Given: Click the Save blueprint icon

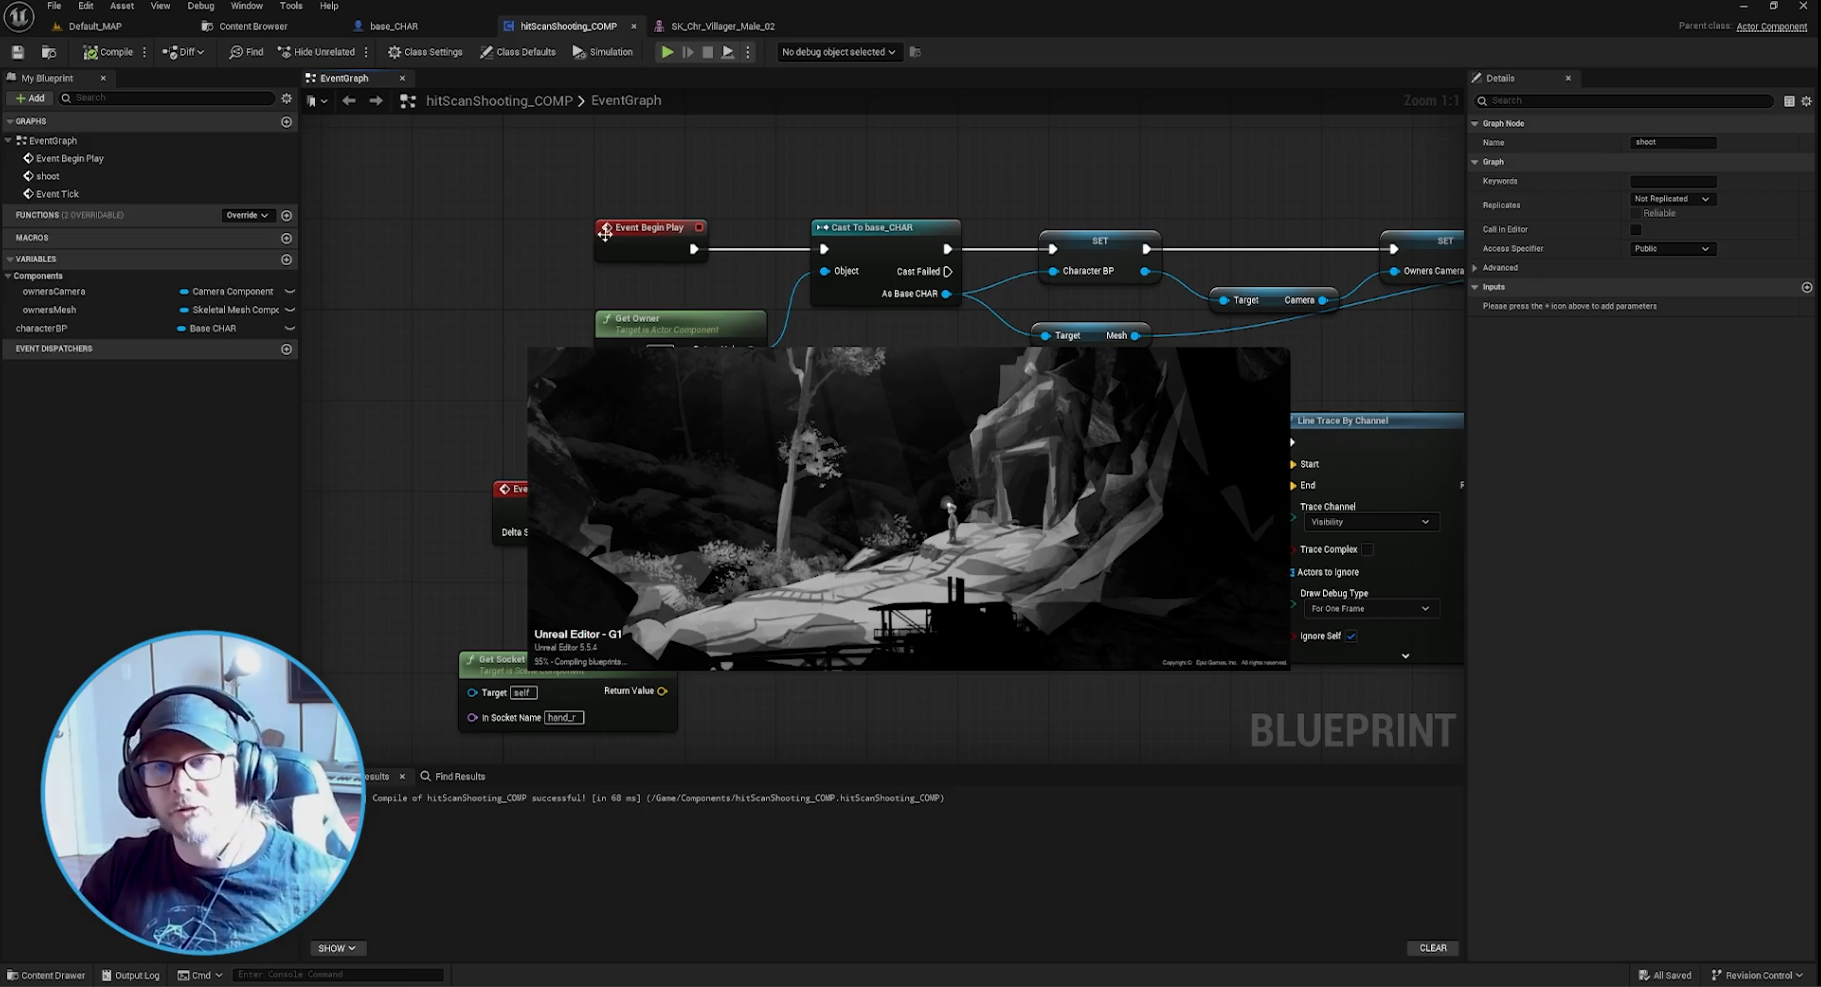Looking at the screenshot, I should point(18,52).
